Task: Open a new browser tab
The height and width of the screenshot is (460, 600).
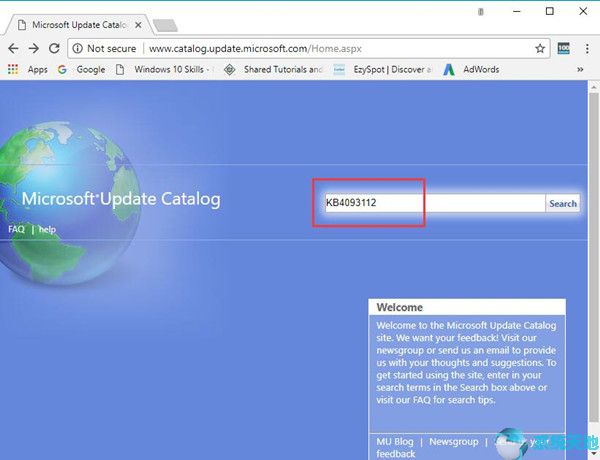Action: click(165, 25)
